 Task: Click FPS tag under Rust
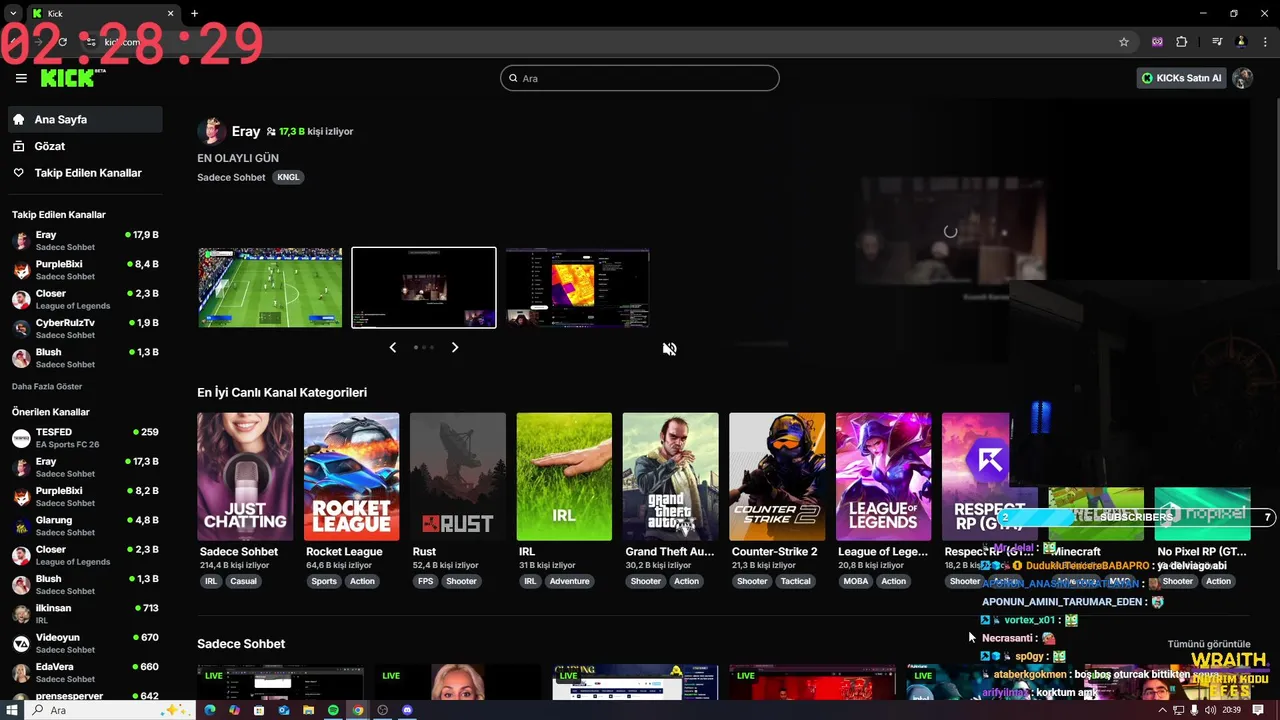pos(426,581)
